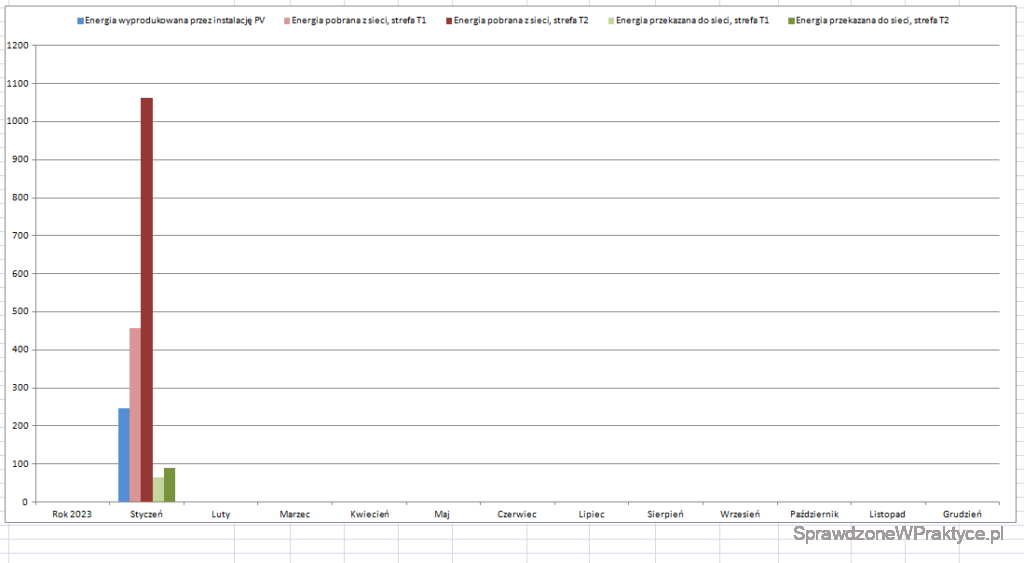Click the tall dark red bar in Styczeń
This screenshot has width=1024, height=563.
coord(147,300)
